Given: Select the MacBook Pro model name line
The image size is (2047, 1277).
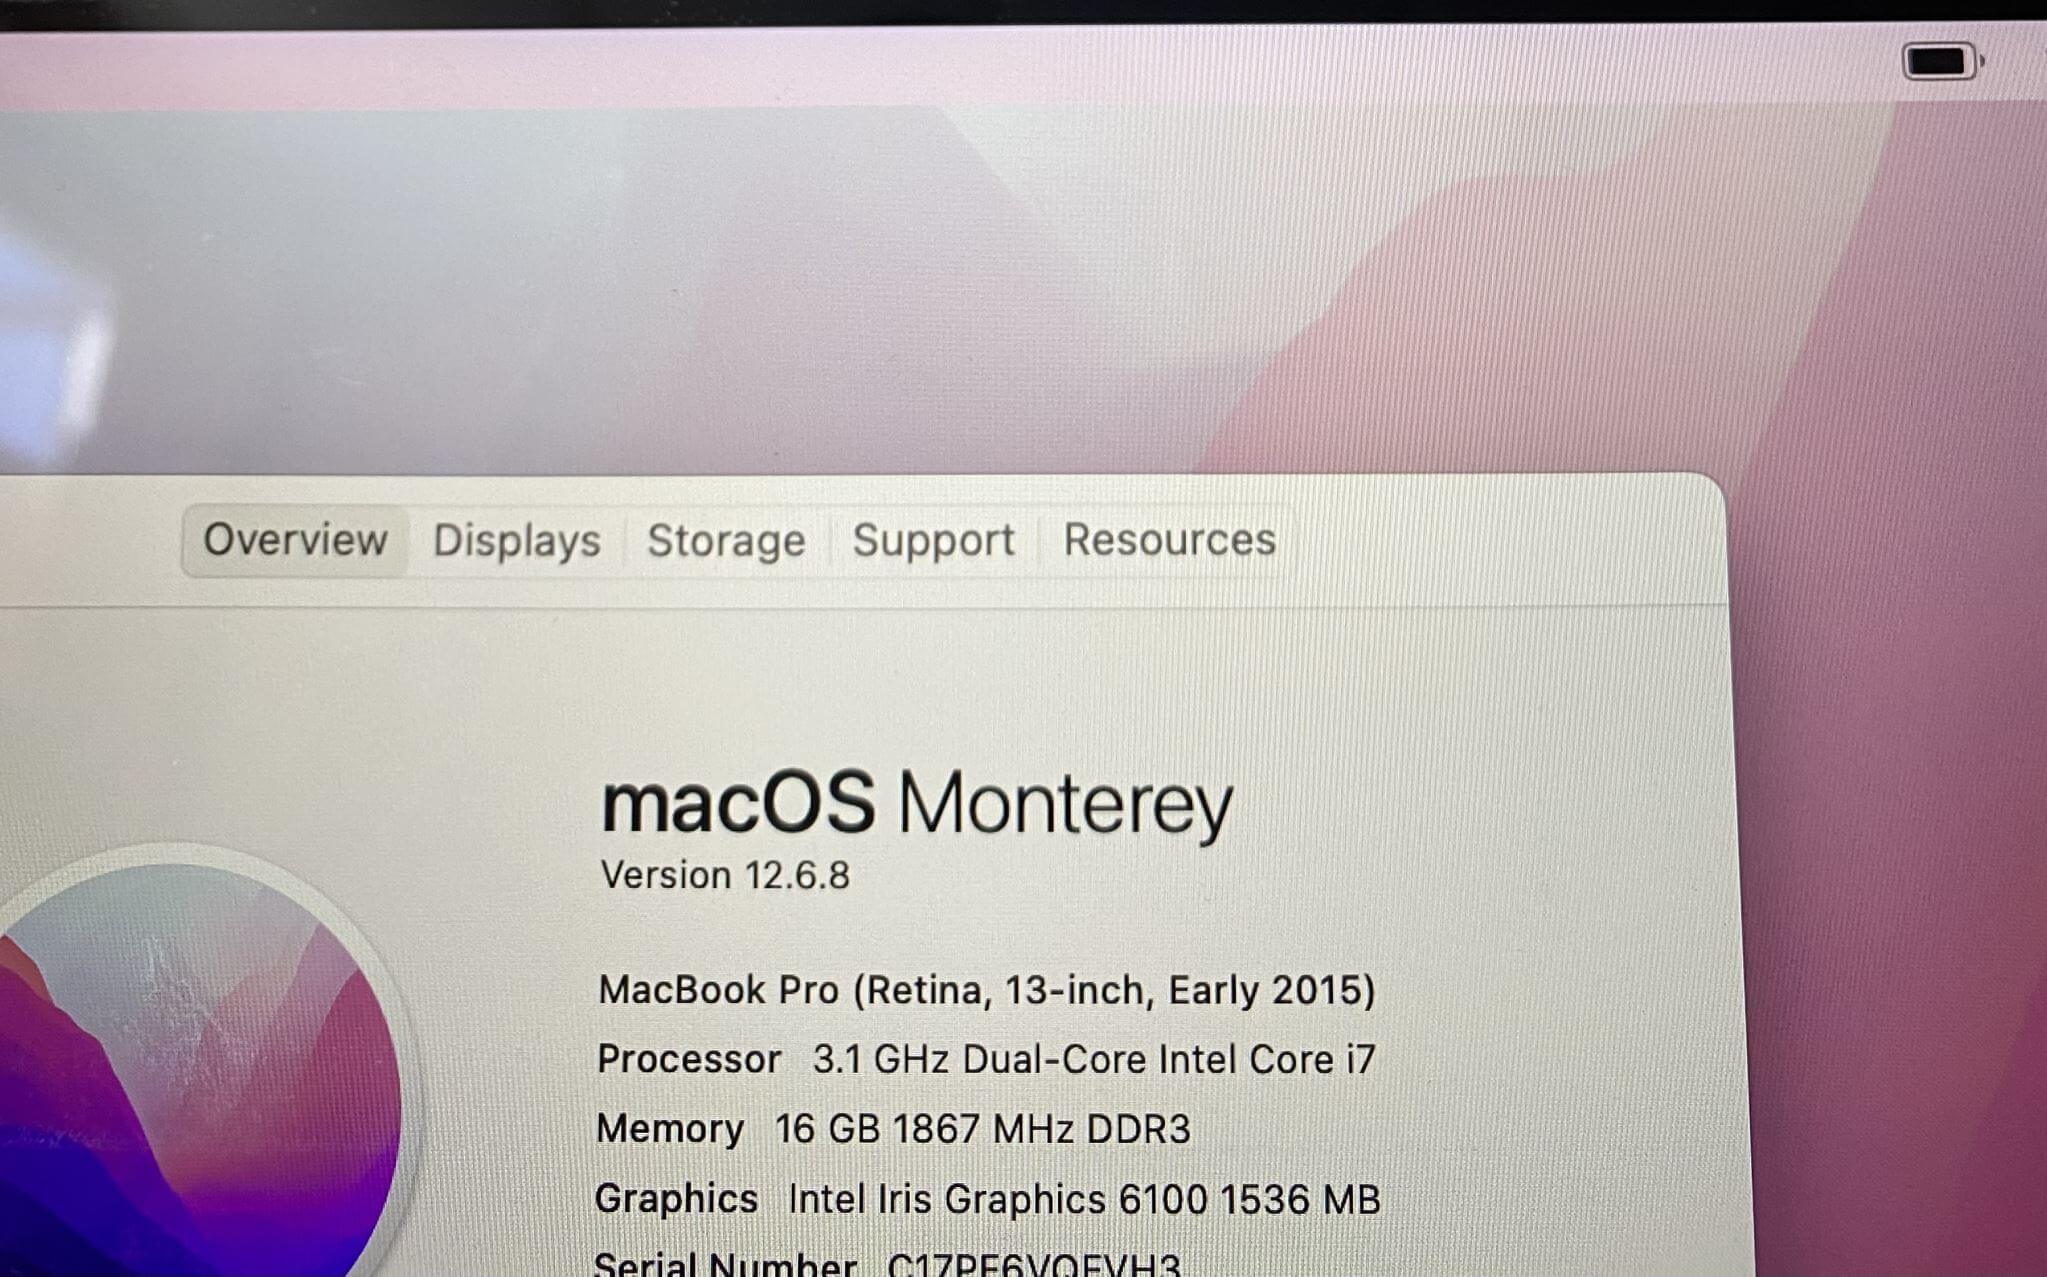Looking at the screenshot, I should coord(986,990).
